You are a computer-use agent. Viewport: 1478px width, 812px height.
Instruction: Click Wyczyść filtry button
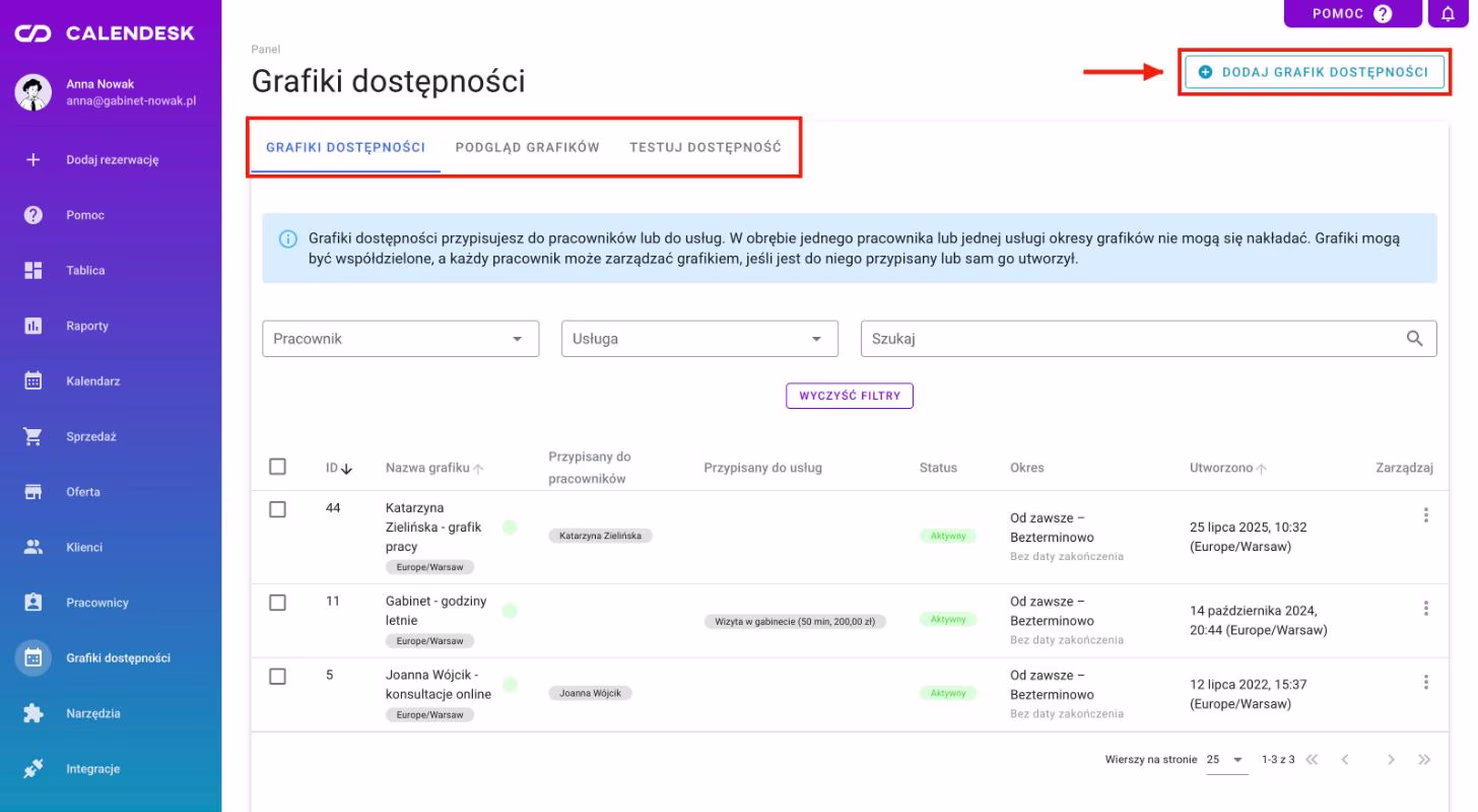(850, 396)
